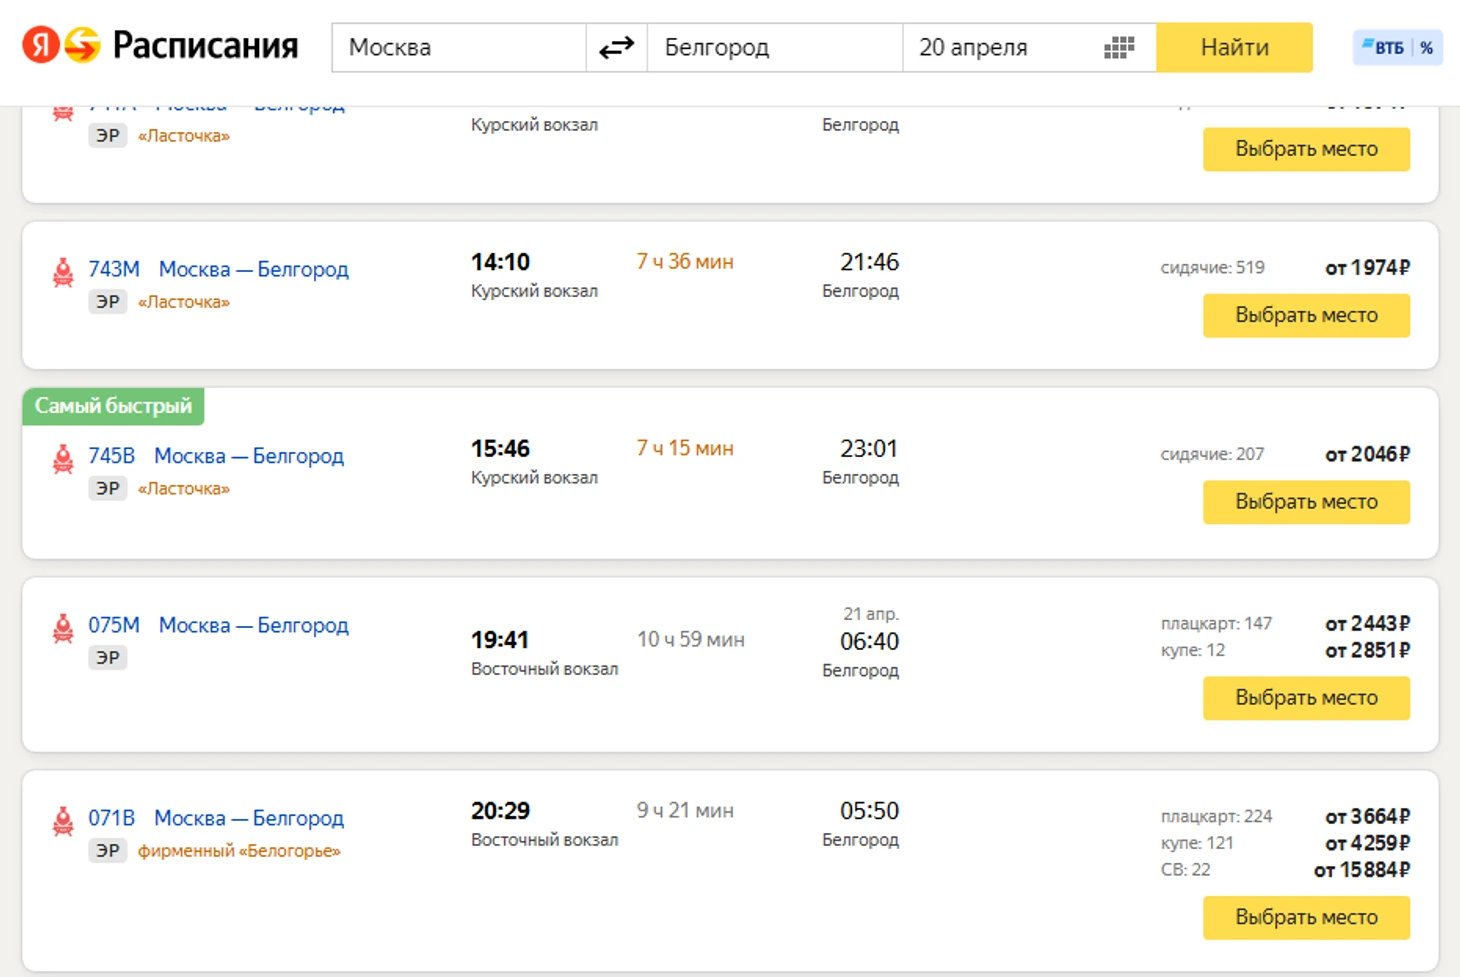The width and height of the screenshot is (1460, 977).
Task: Choose a seat on train 071В
Action: click(1305, 917)
